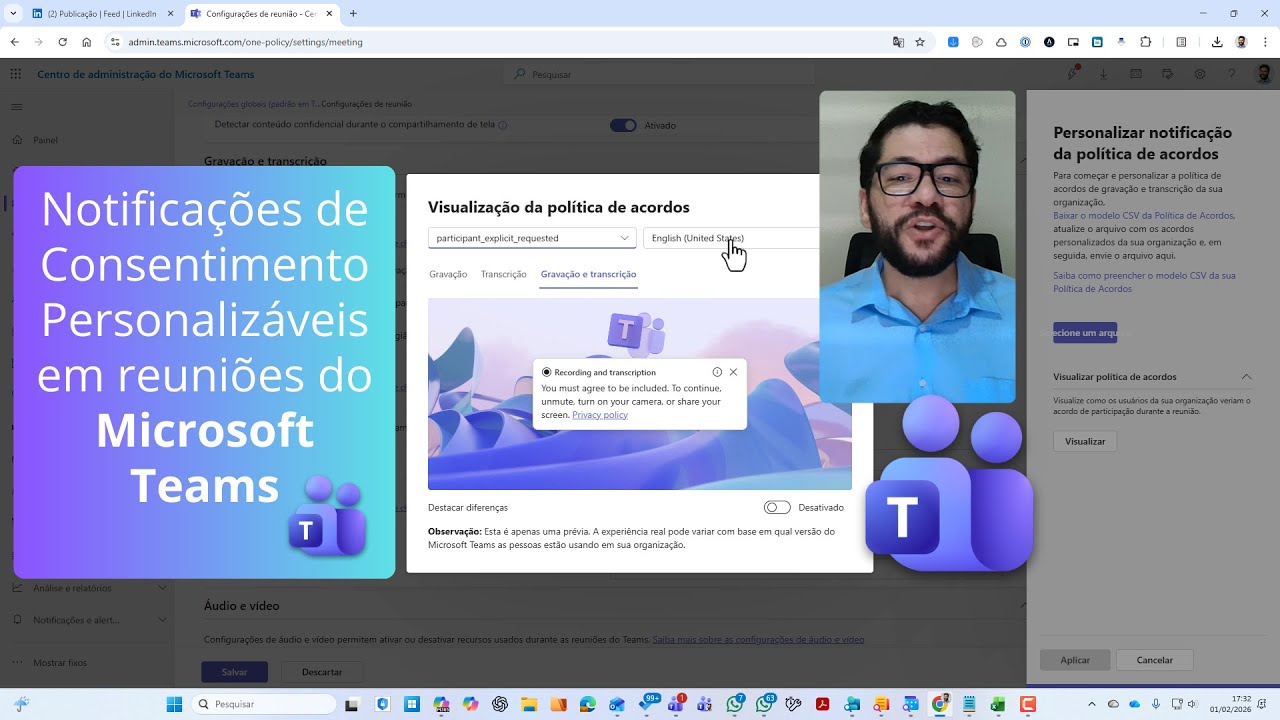Open Chrome downloads icon

[x=1217, y=42]
